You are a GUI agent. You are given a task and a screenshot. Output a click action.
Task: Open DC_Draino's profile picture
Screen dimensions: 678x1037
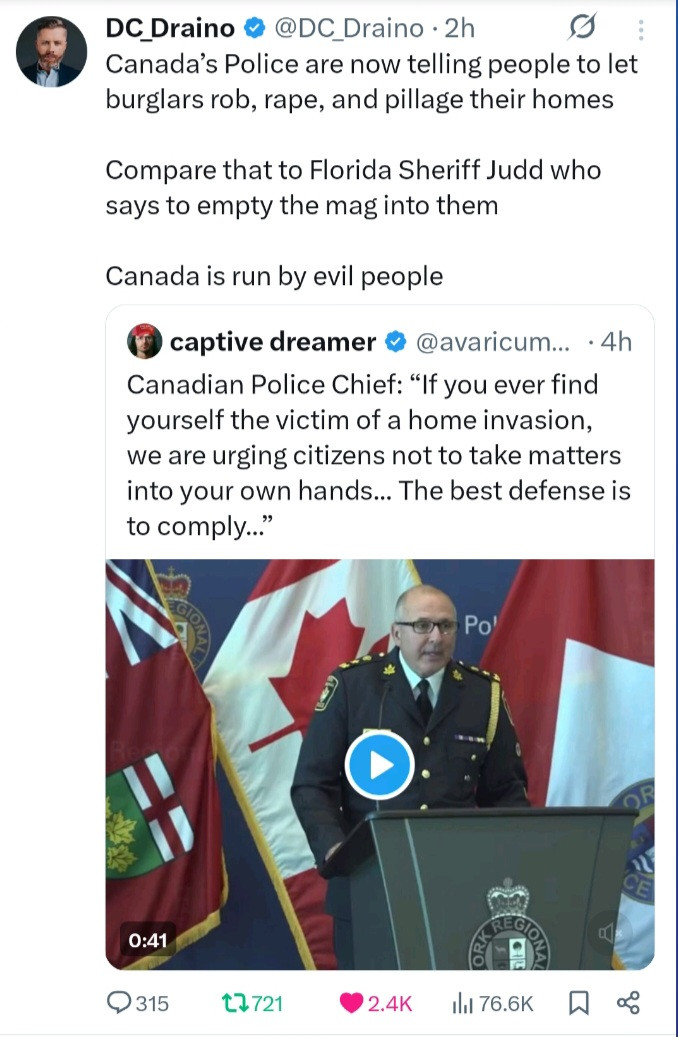coord(51,52)
